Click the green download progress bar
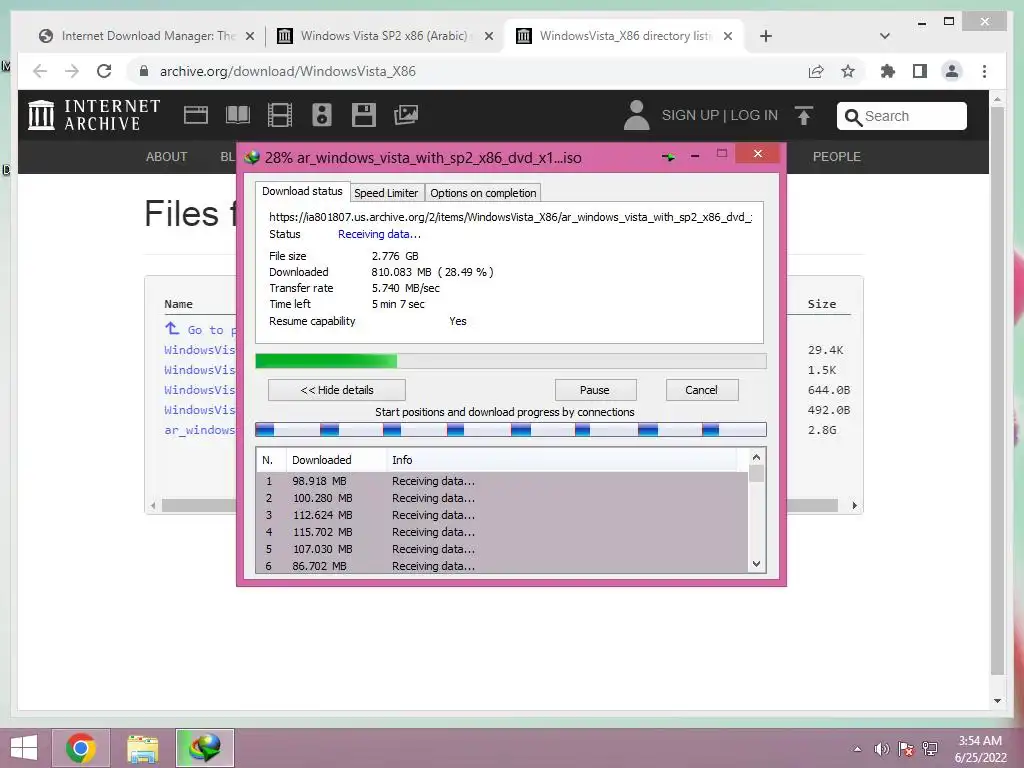This screenshot has height=768, width=1024. [x=511, y=361]
